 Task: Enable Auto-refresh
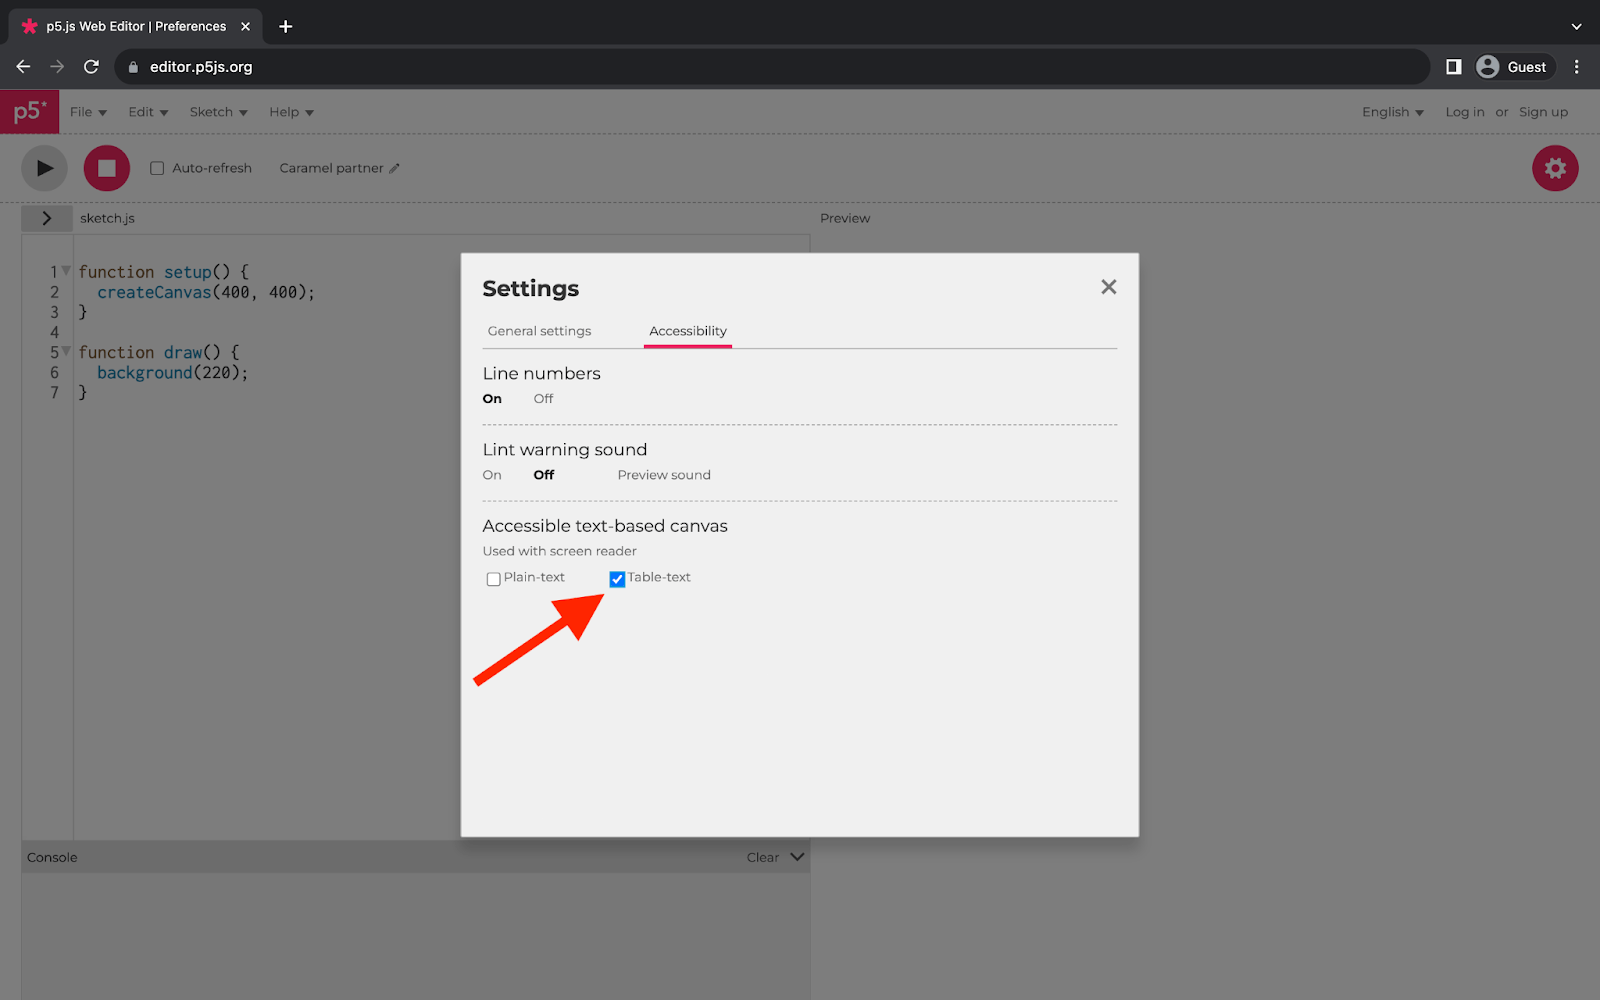[157, 167]
